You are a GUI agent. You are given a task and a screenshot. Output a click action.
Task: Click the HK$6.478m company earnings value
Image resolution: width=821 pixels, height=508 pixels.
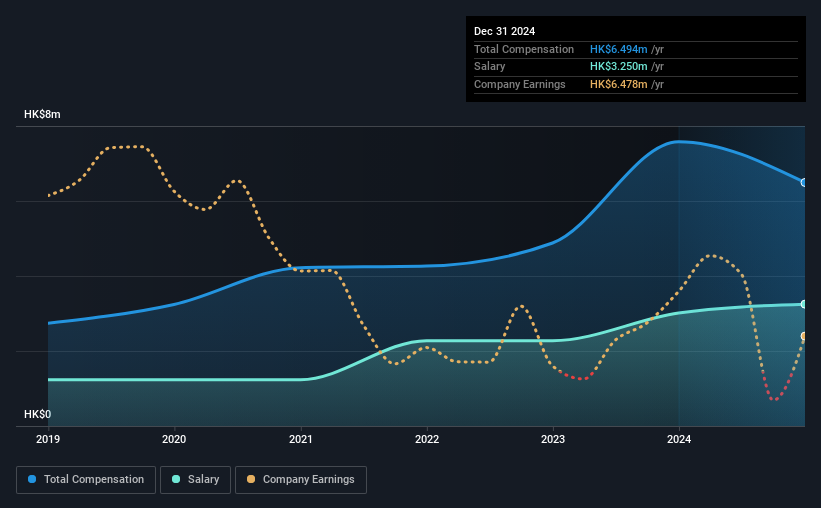[x=618, y=84]
